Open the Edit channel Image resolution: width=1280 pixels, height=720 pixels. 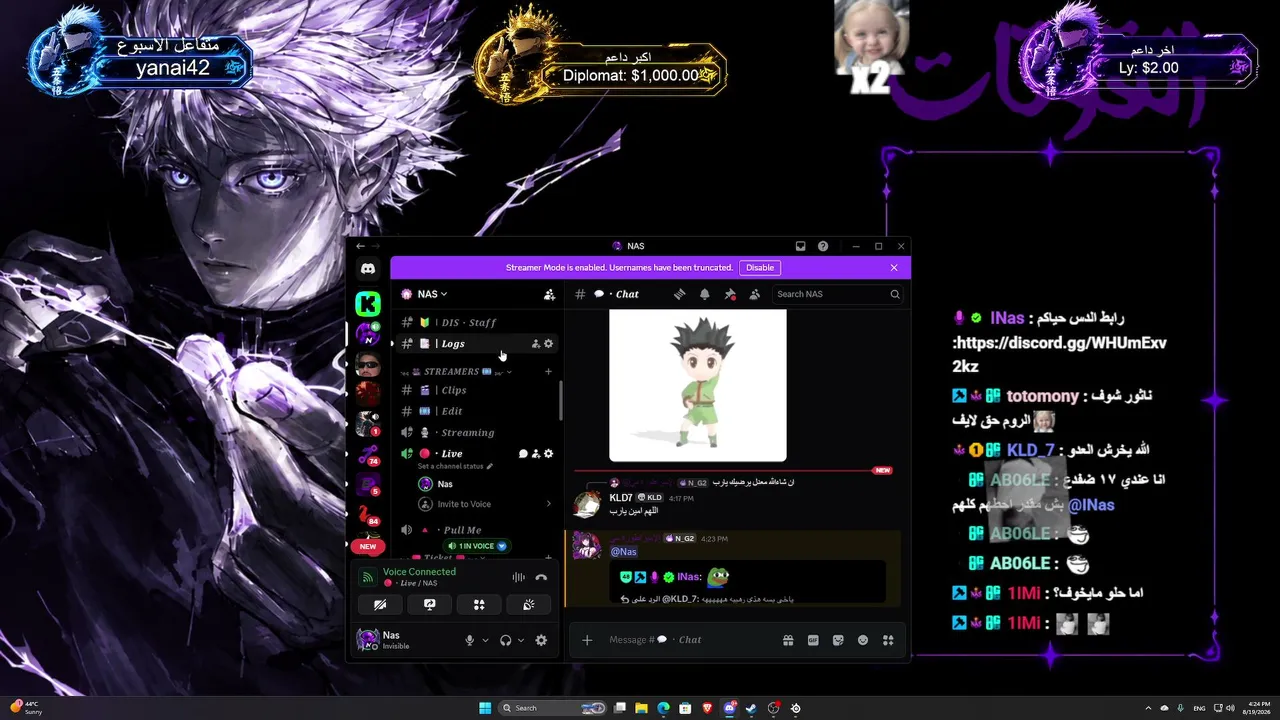(x=478, y=411)
